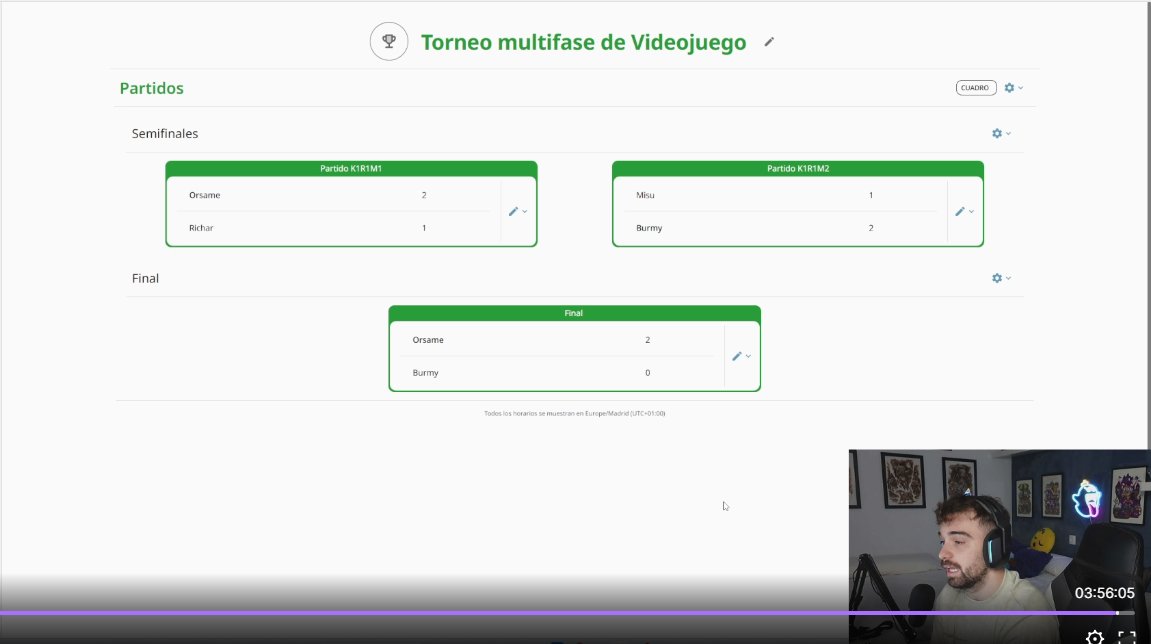Click the Partidos section heading

click(x=152, y=88)
